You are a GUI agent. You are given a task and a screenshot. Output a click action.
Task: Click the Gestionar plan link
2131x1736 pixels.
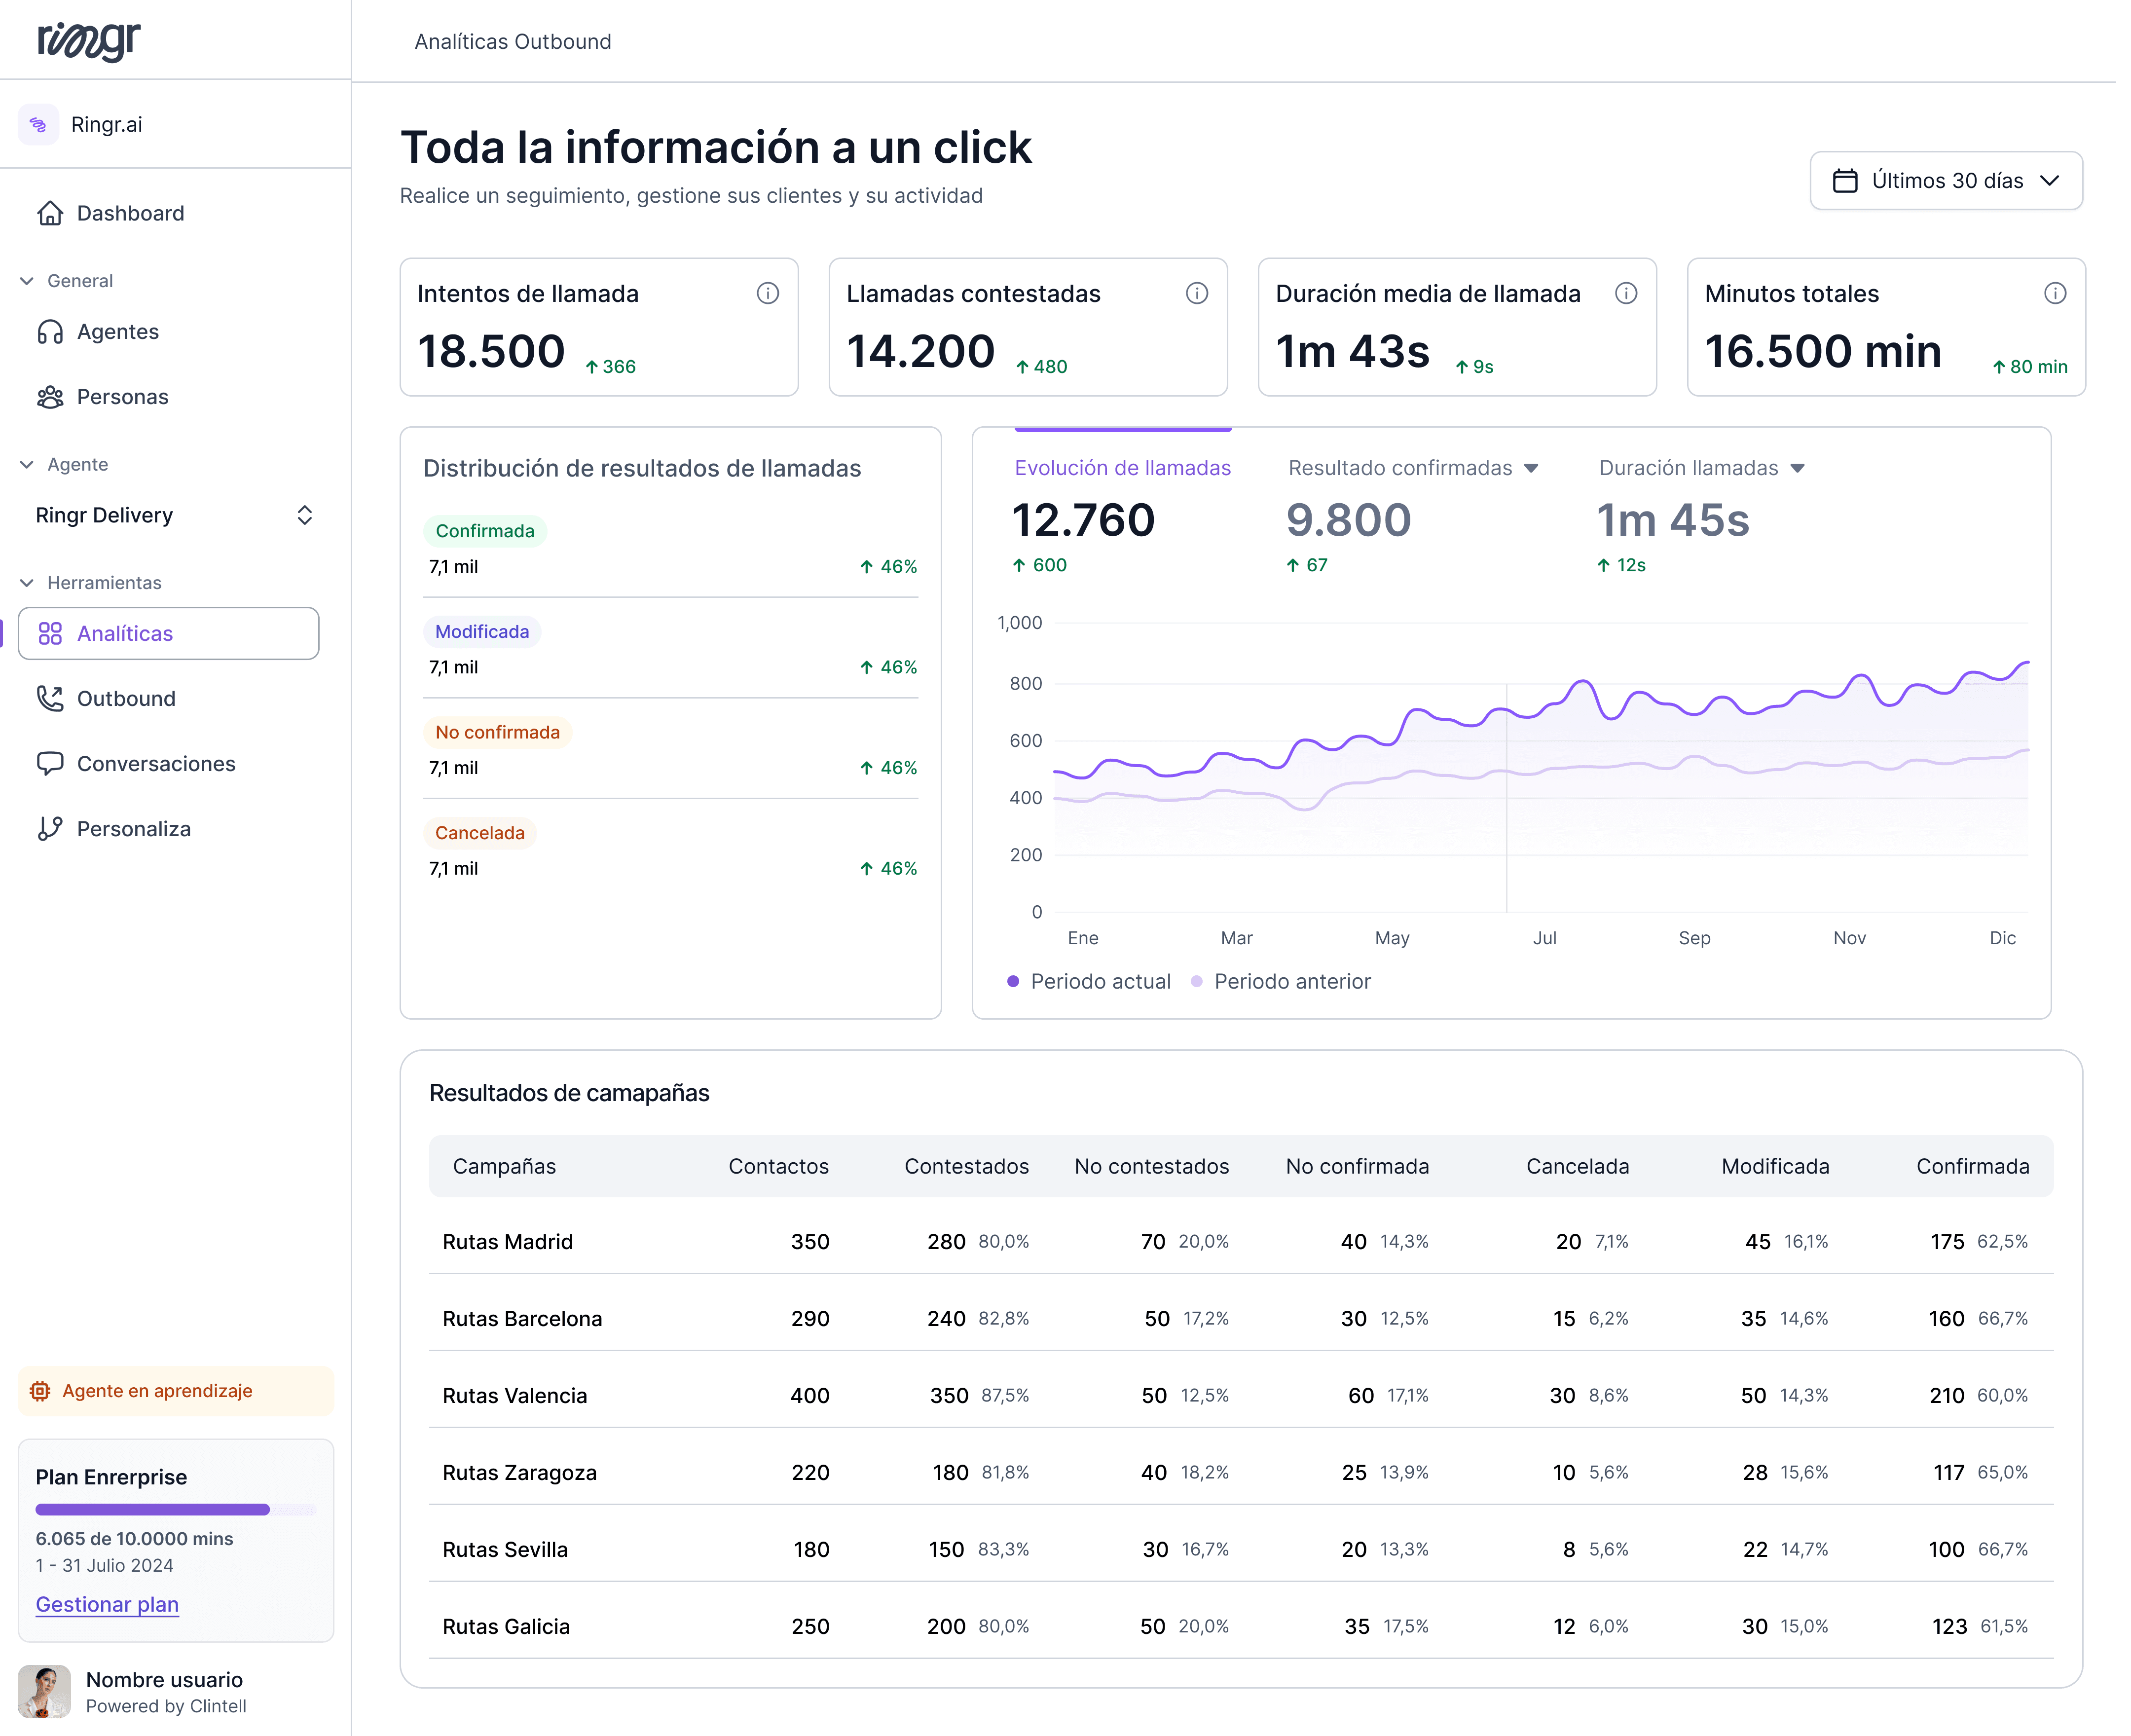[107, 1604]
